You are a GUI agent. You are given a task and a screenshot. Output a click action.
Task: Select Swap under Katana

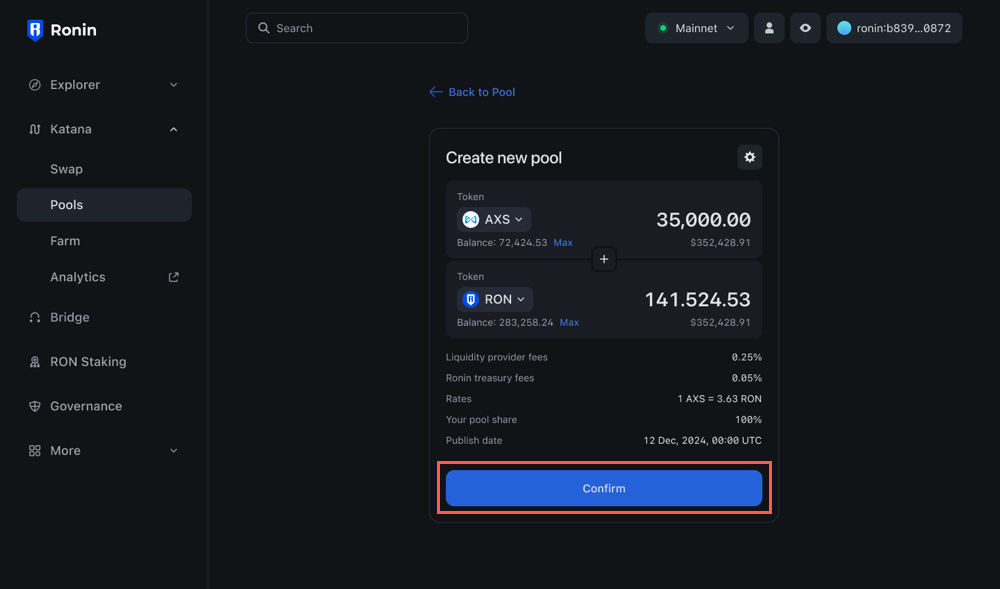pyautogui.click(x=66, y=169)
